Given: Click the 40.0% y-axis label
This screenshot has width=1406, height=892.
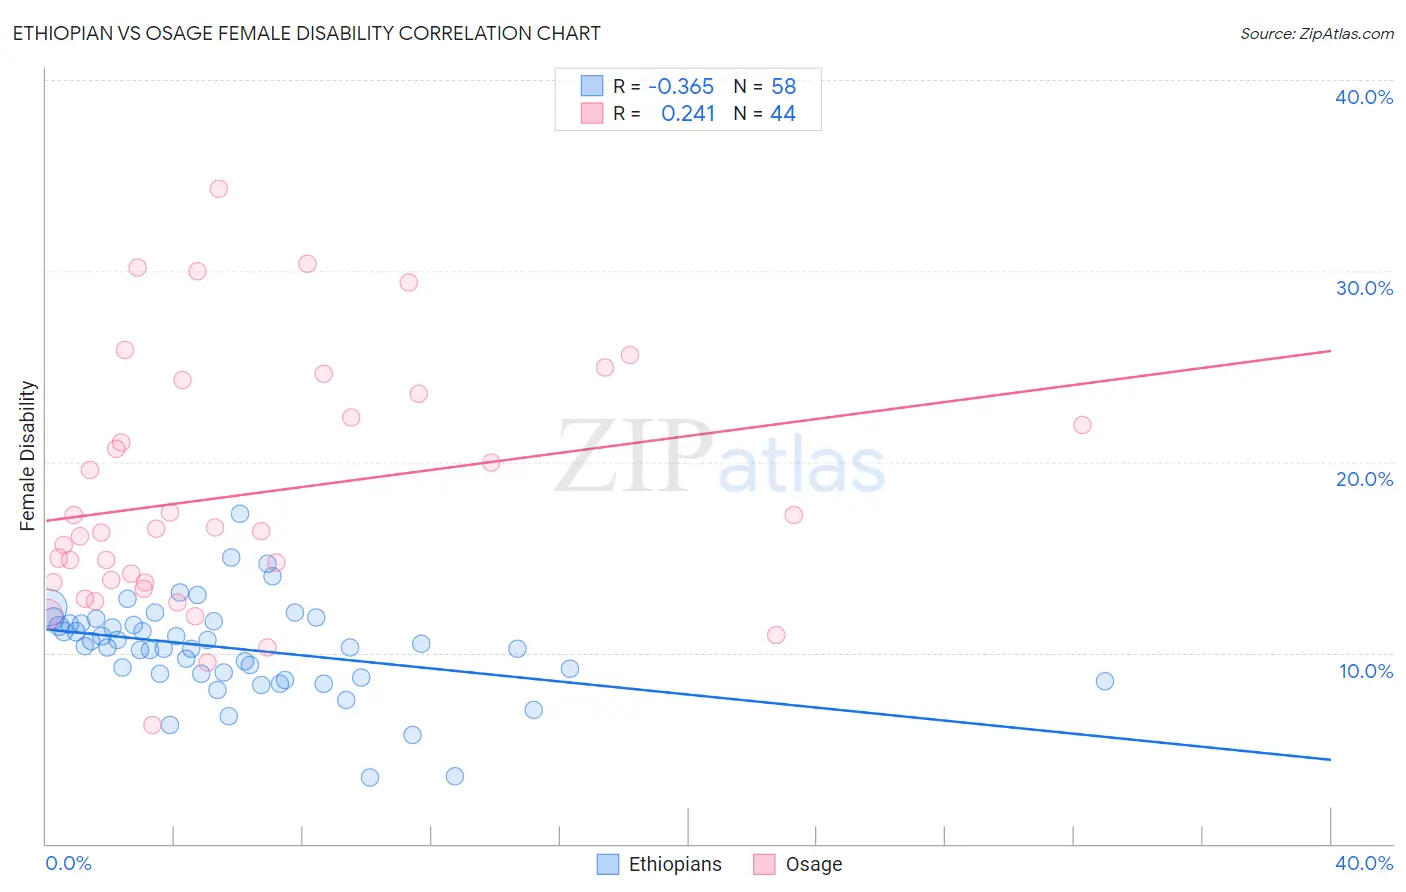Looking at the screenshot, I should pyautogui.click(x=1364, y=97).
